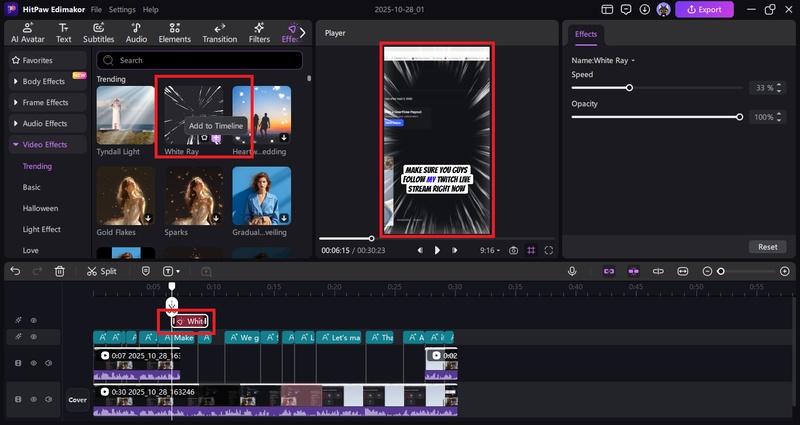Switch to the Text tab
This screenshot has height=425, width=800.
(64, 33)
